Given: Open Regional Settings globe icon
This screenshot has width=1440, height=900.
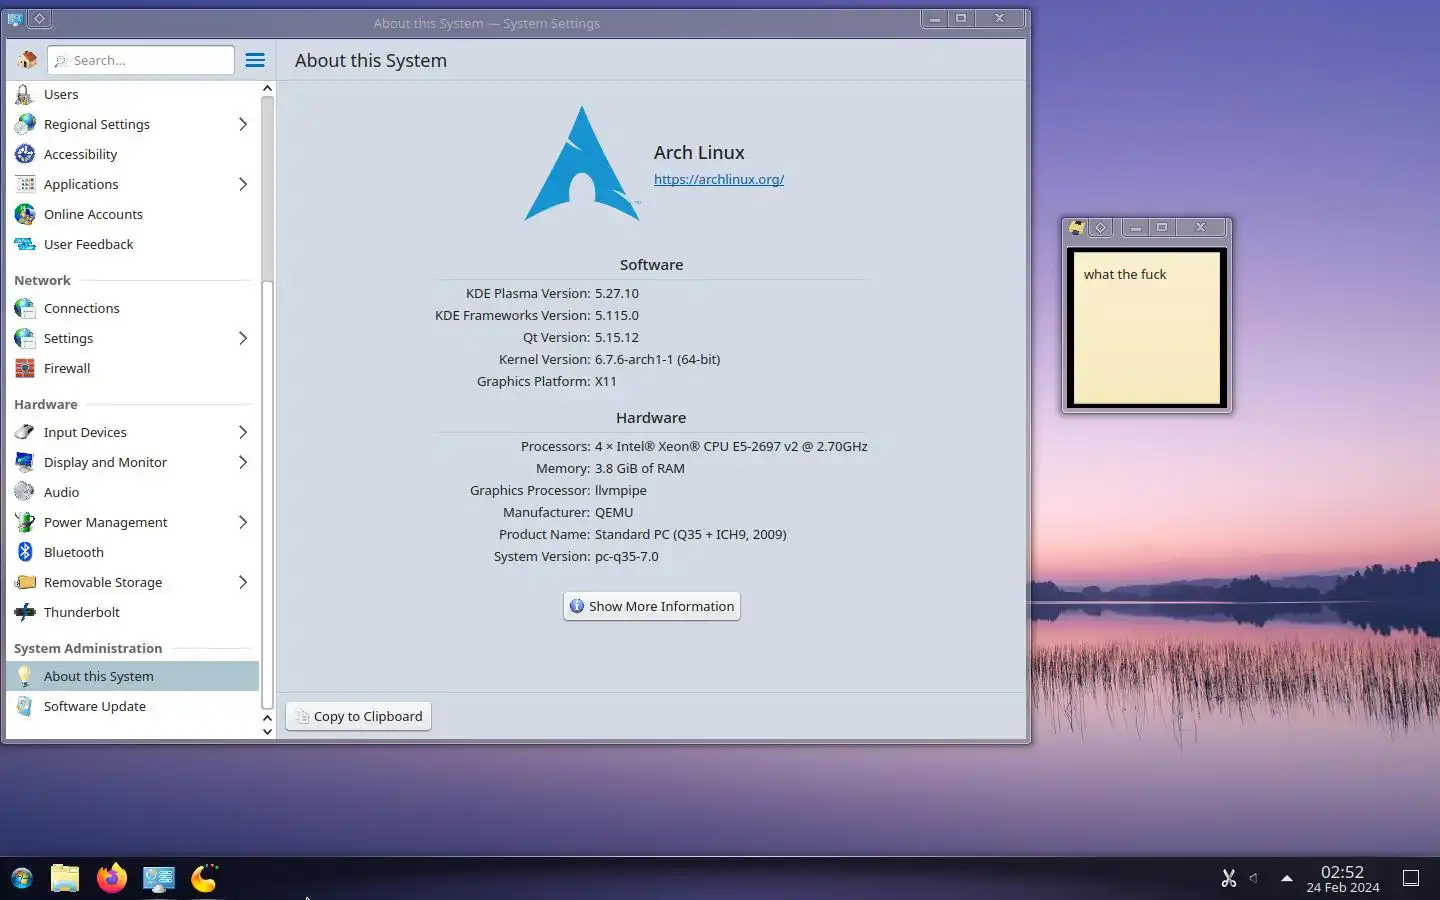Looking at the screenshot, I should [x=25, y=124].
